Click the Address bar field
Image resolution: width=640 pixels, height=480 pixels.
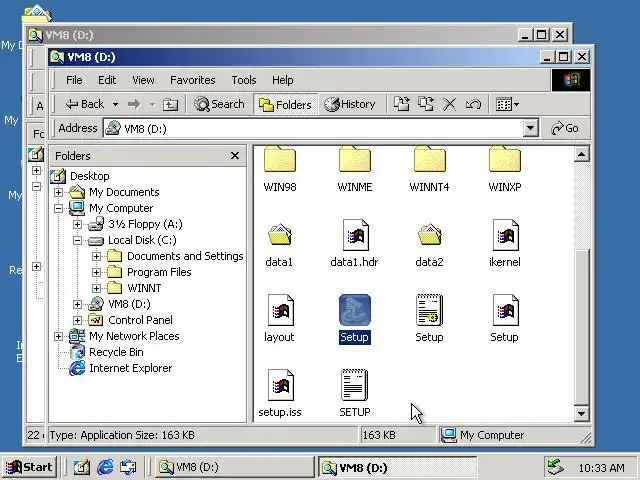click(x=313, y=129)
